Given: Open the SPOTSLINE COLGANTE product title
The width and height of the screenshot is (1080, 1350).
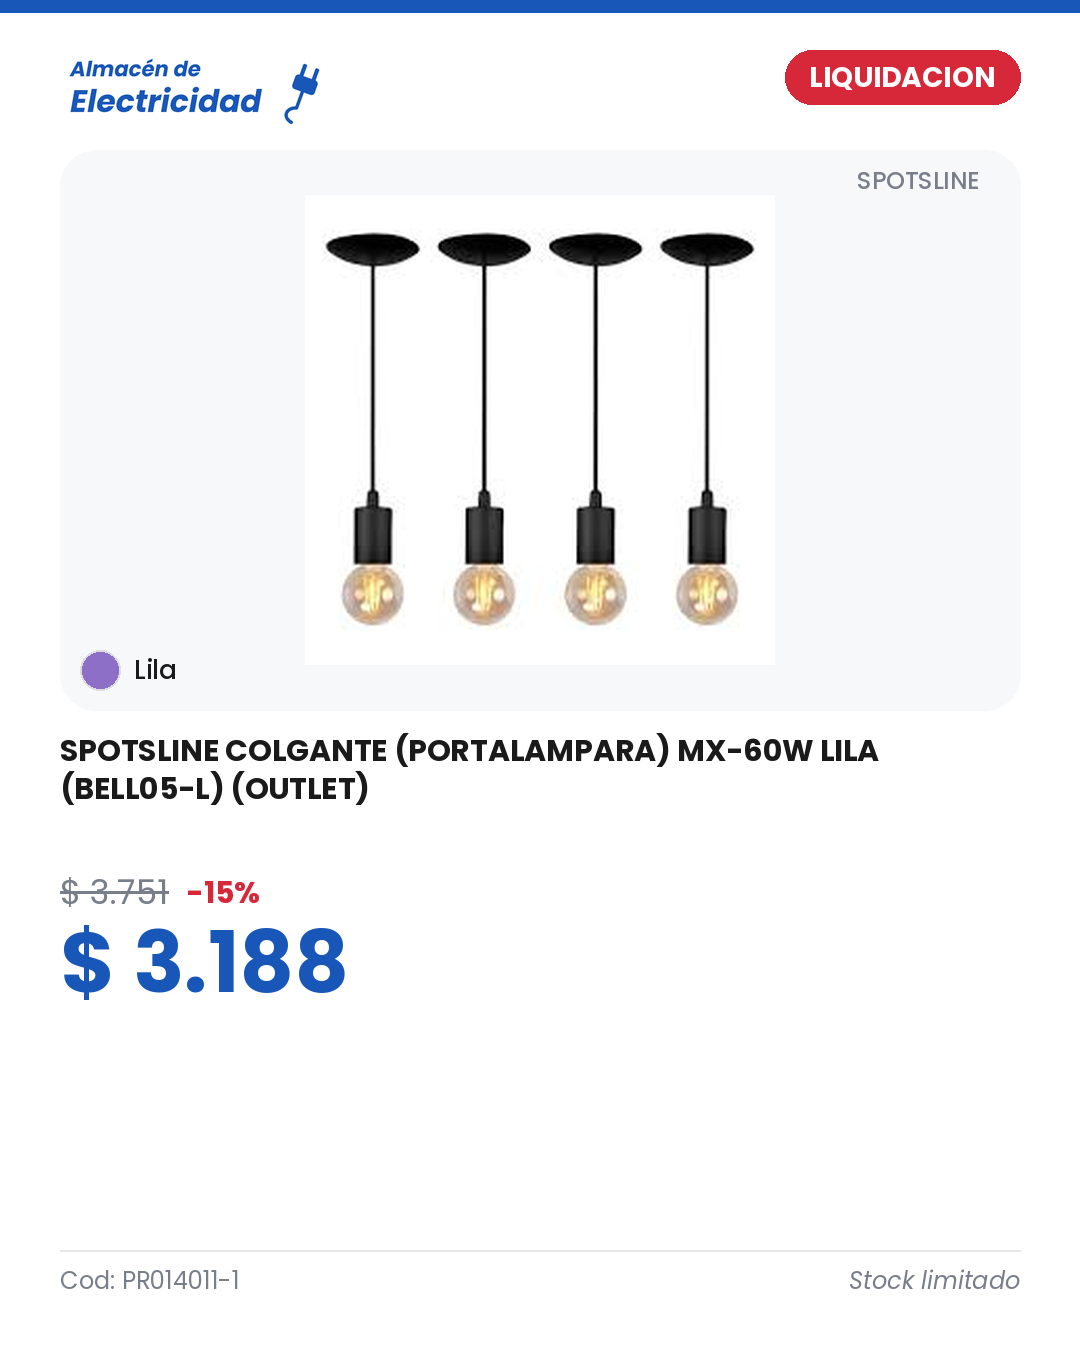Looking at the screenshot, I should (469, 769).
